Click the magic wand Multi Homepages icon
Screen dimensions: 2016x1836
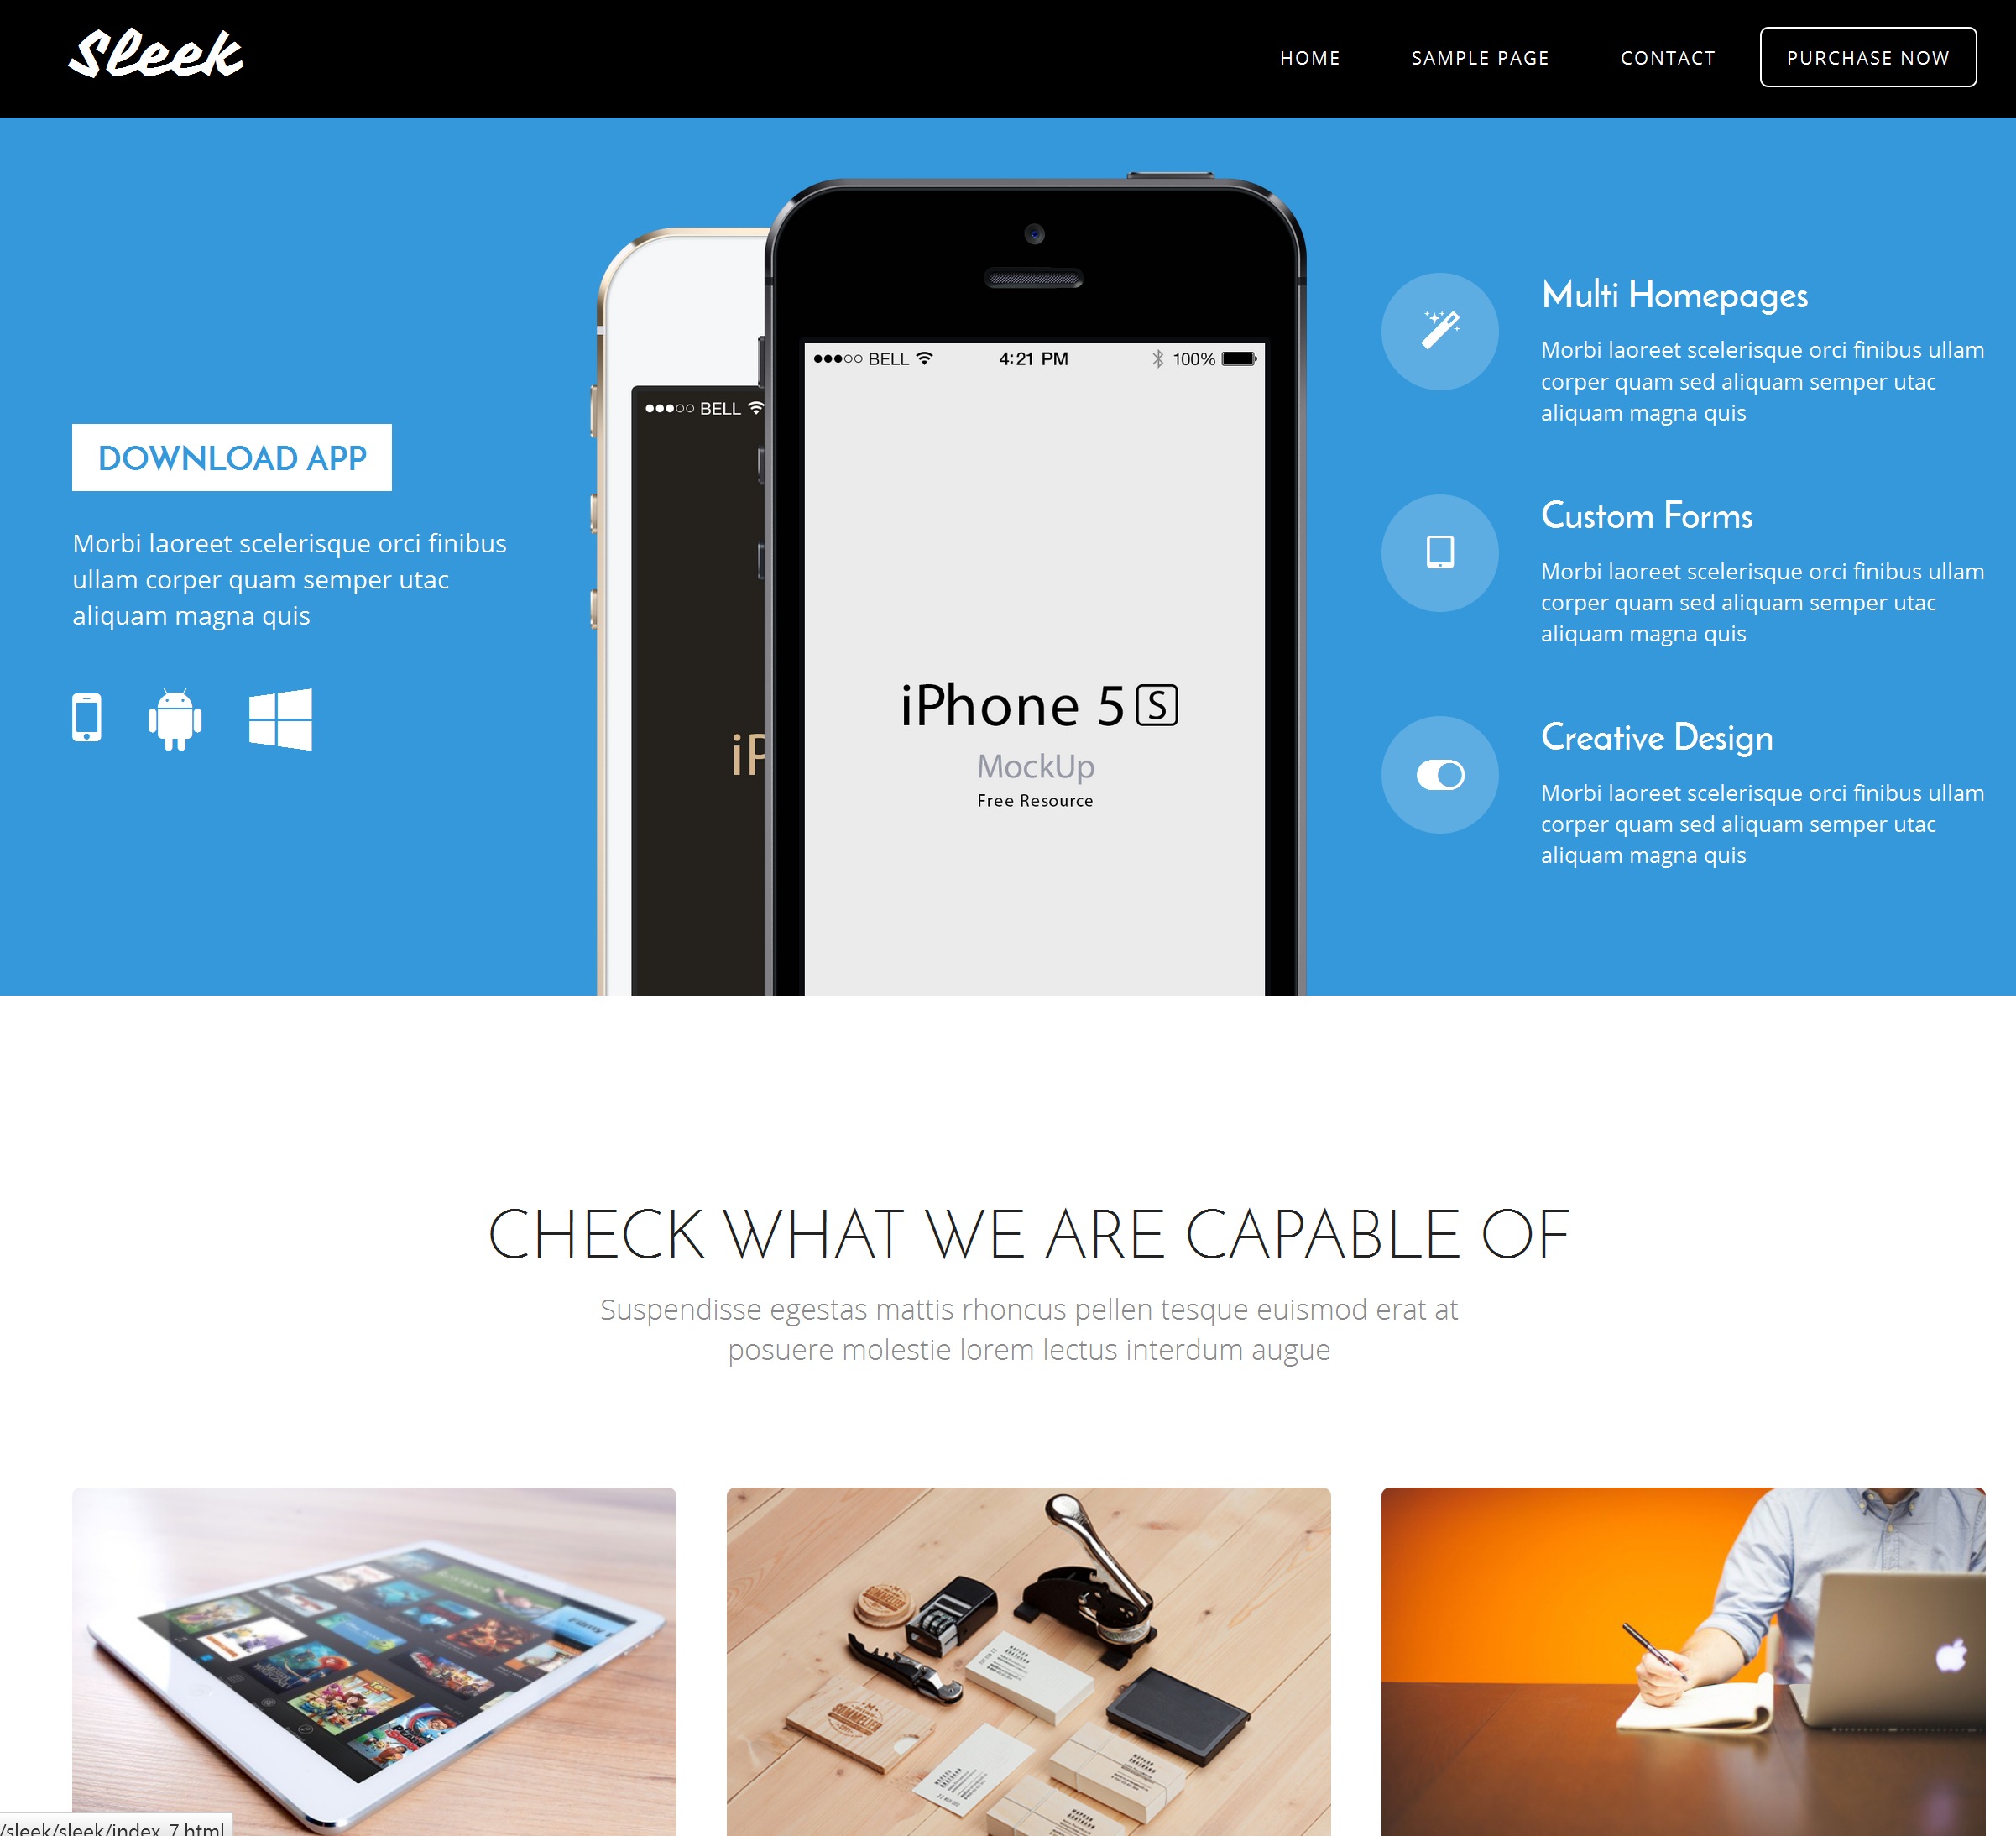1444,330
